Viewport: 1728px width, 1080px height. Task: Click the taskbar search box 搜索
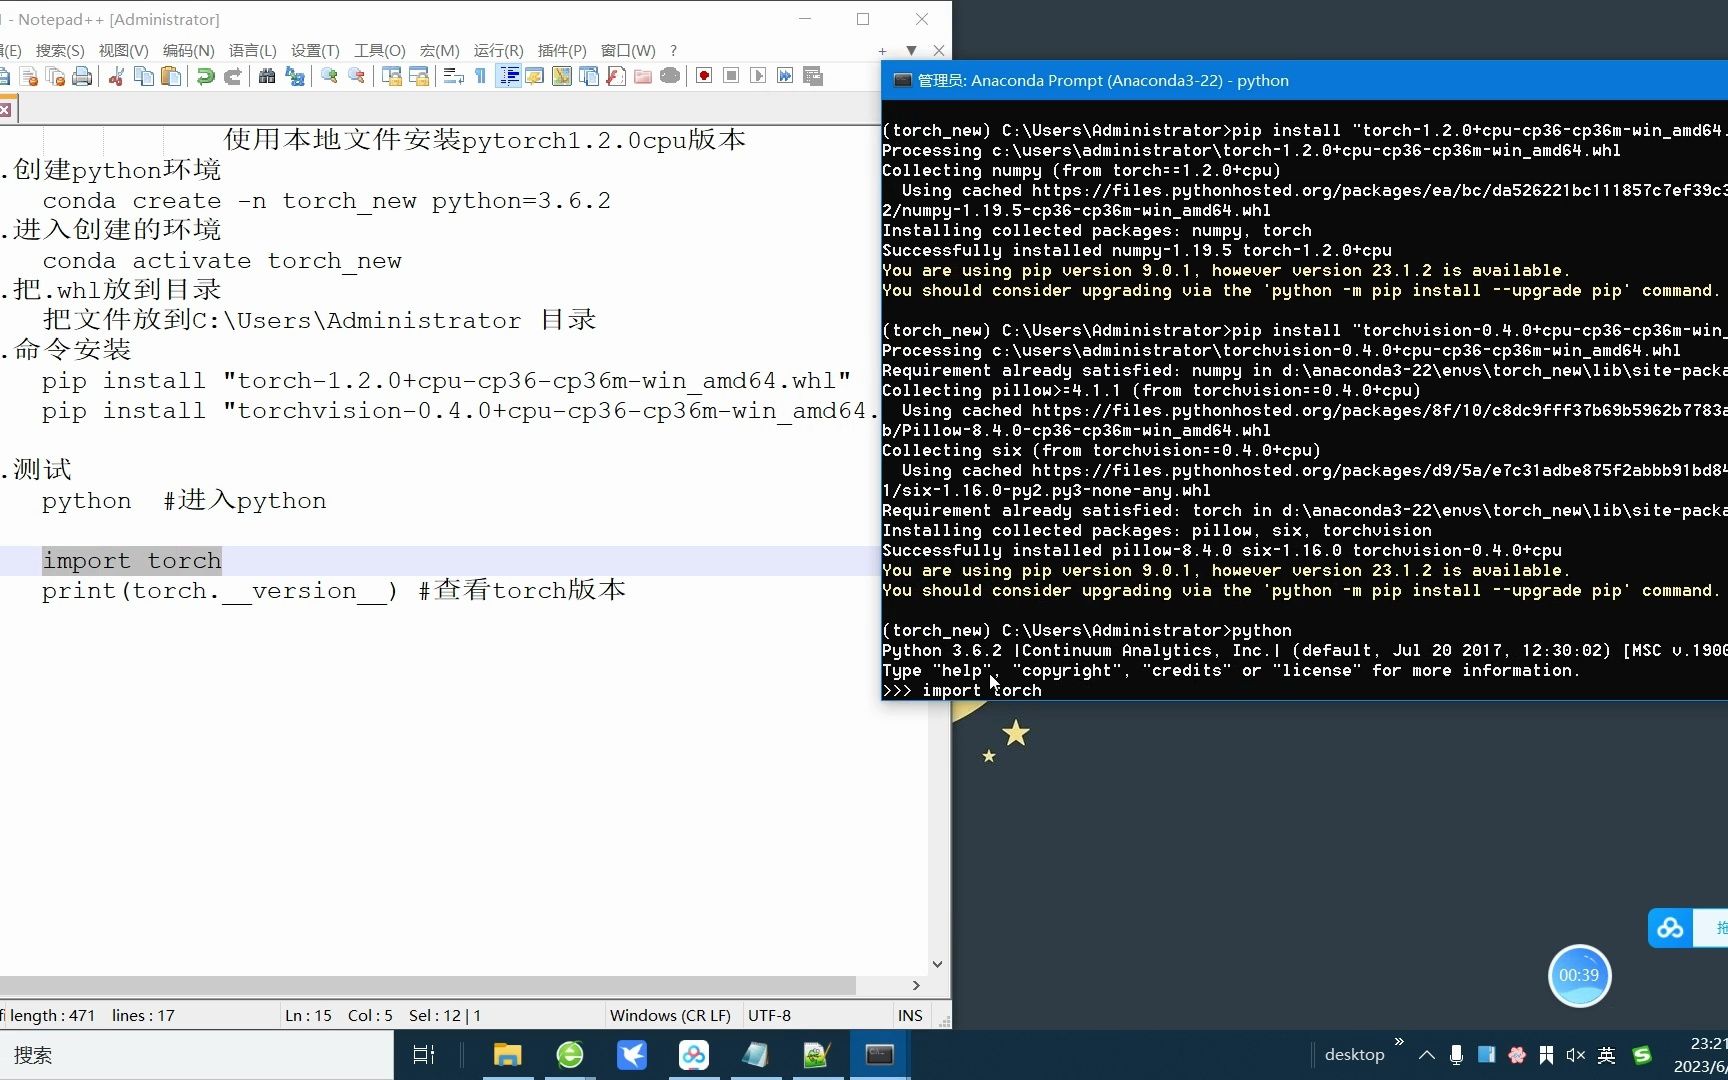(x=196, y=1055)
